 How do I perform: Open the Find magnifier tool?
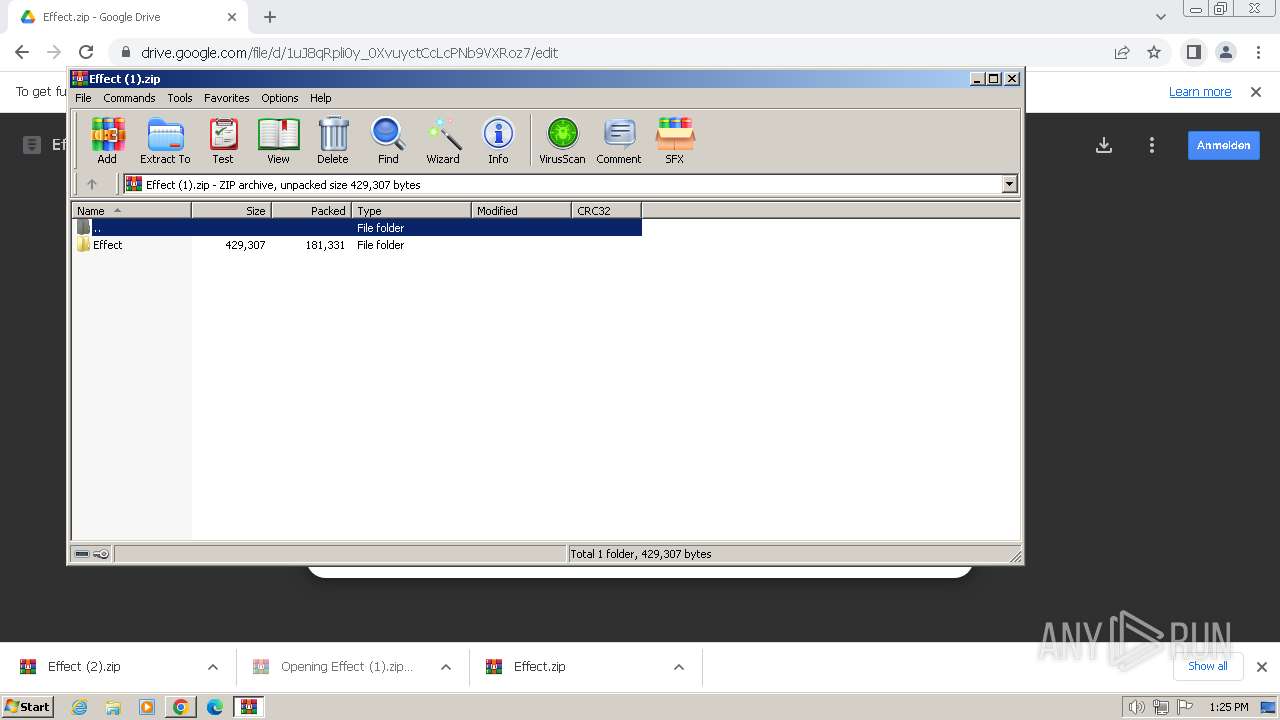point(388,140)
